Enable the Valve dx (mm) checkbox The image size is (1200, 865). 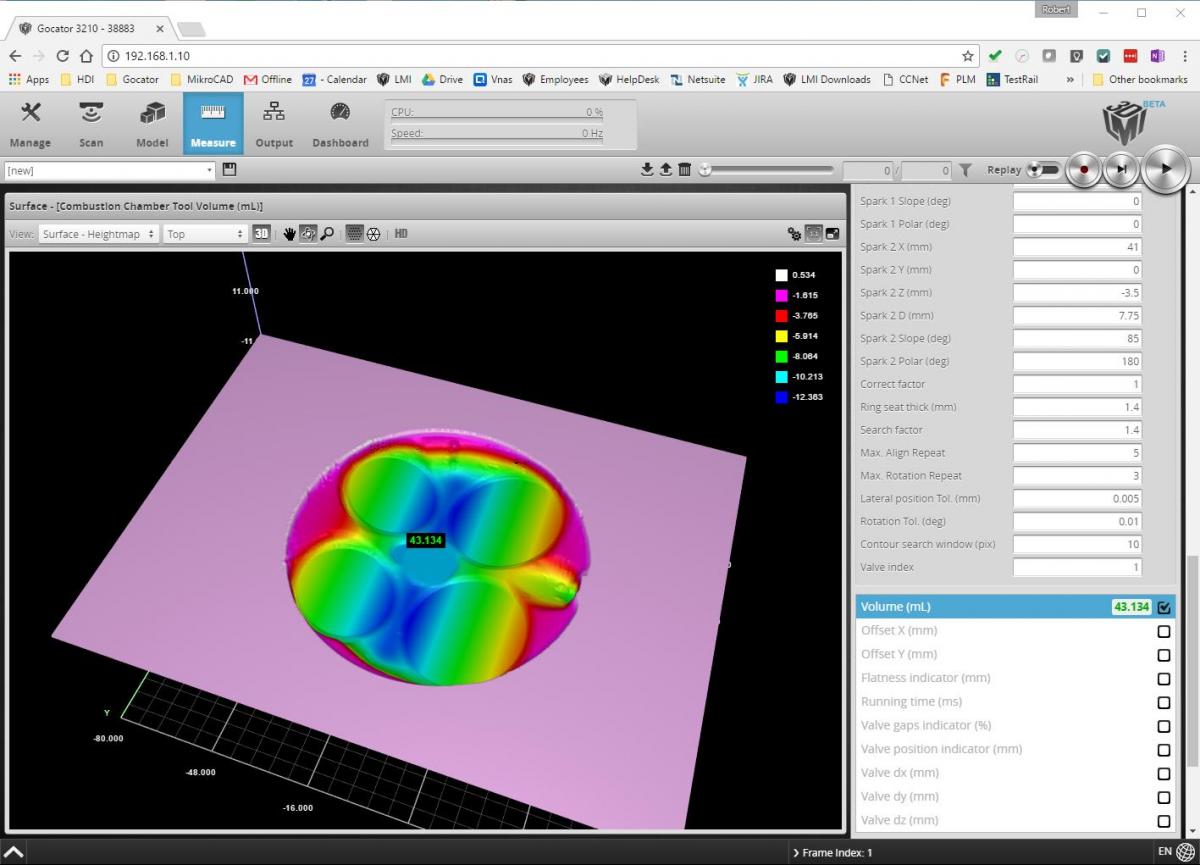pyautogui.click(x=1164, y=773)
